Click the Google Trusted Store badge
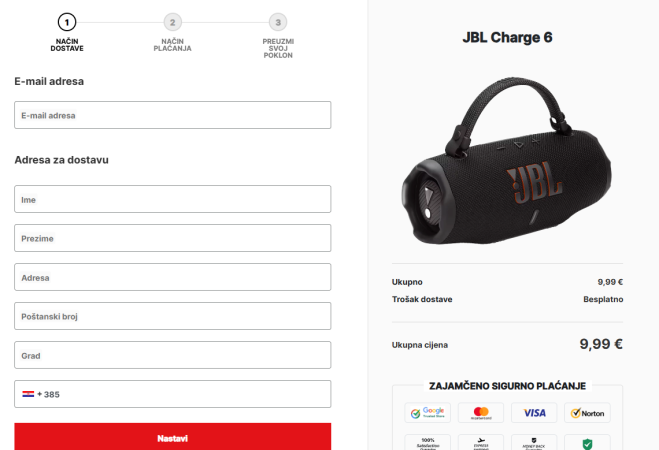 click(x=427, y=413)
